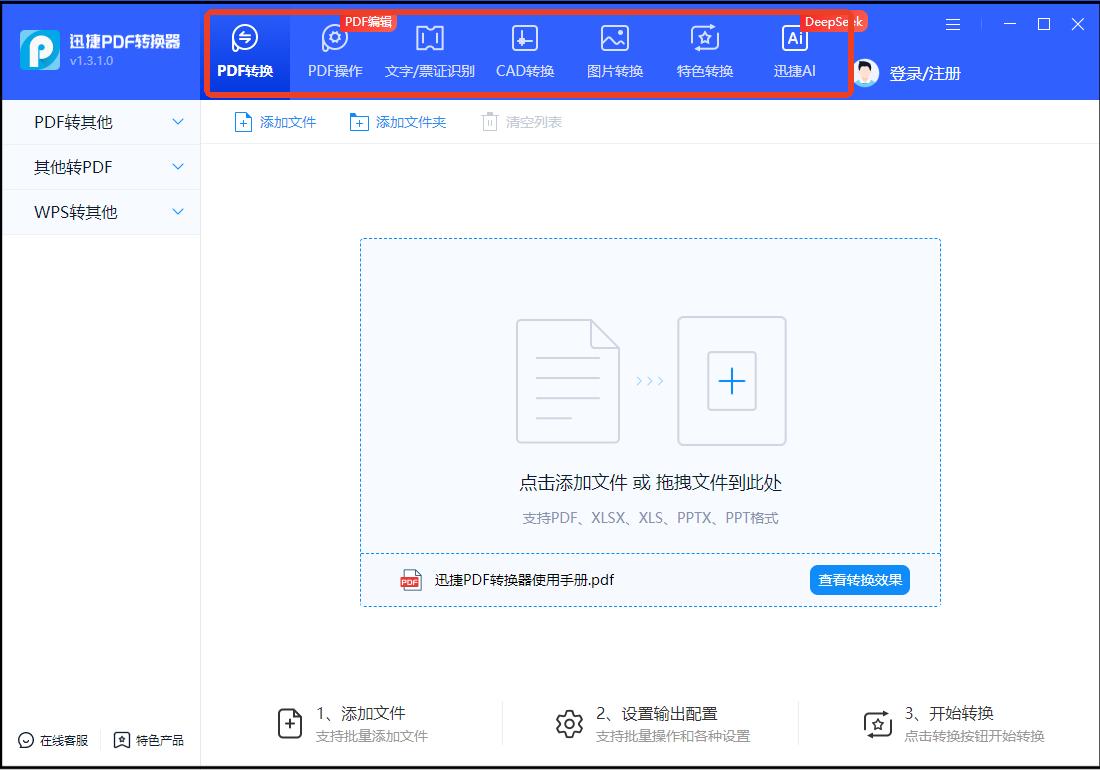The width and height of the screenshot is (1100, 770).
Task: Expand the PDF转其他 section
Action: coord(102,122)
